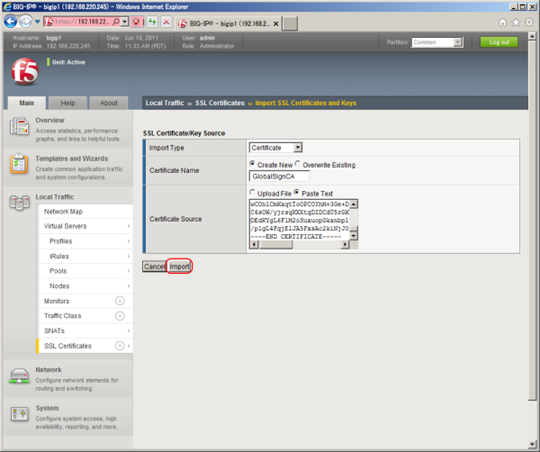Open the Overview section icon

pos(19,126)
